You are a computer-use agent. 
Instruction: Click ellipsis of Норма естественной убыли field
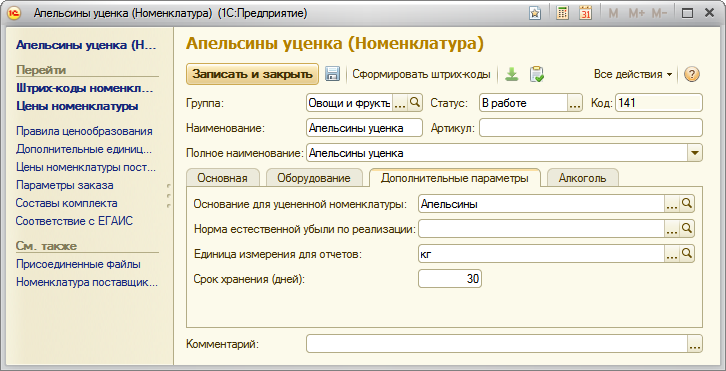coord(672,228)
